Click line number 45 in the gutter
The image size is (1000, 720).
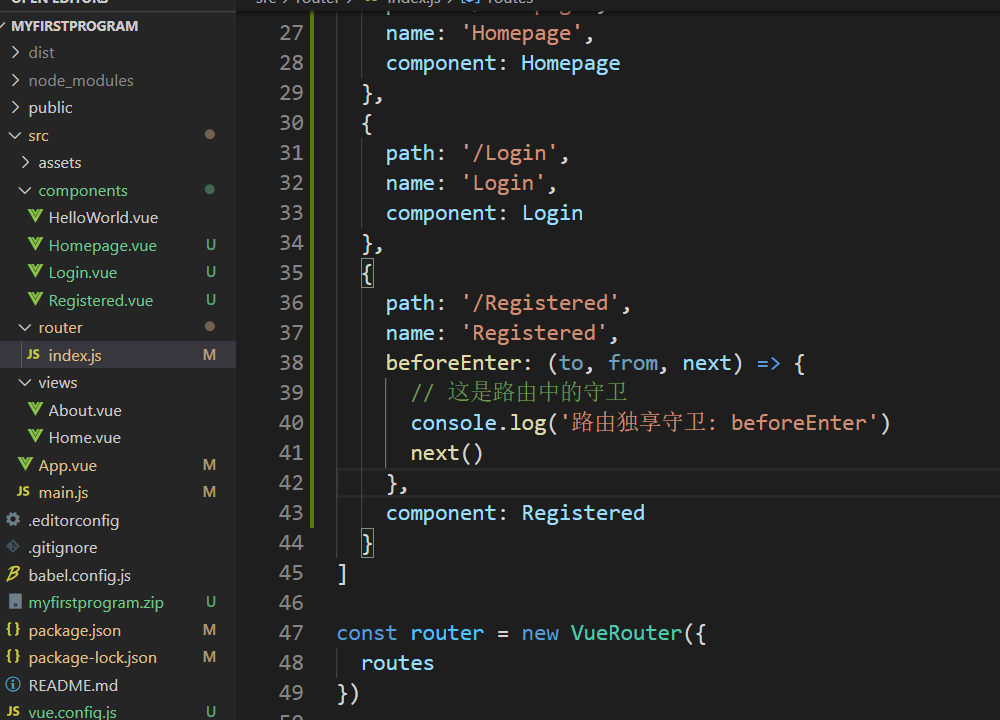point(291,573)
